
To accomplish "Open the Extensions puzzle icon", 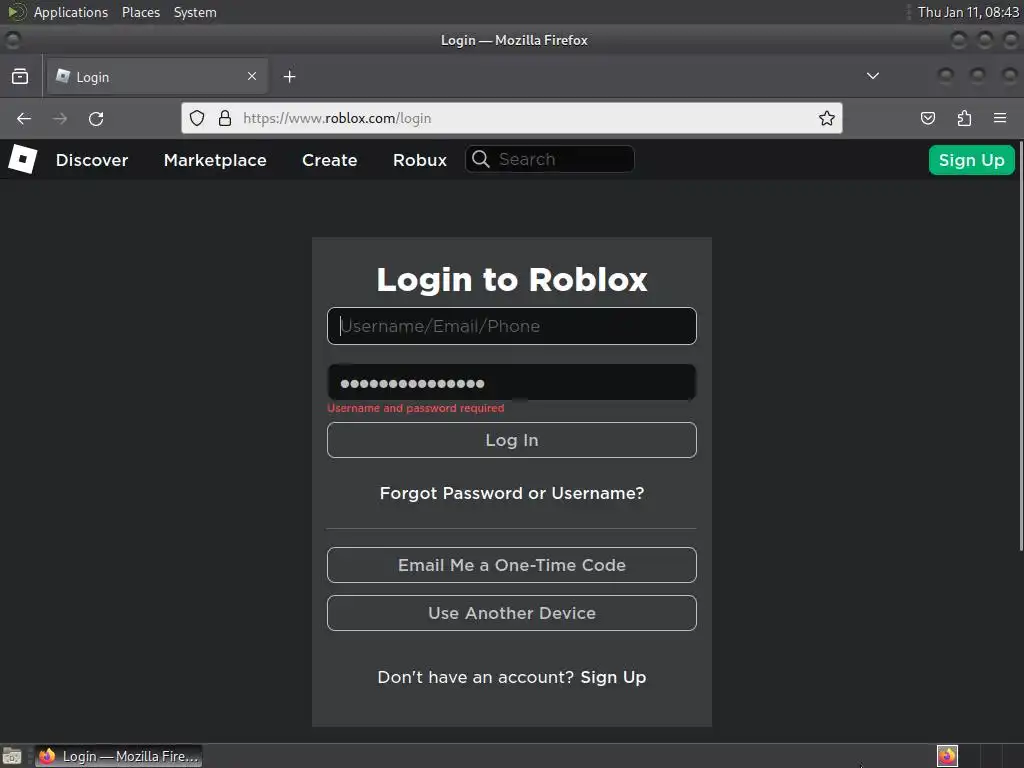I will point(964,118).
